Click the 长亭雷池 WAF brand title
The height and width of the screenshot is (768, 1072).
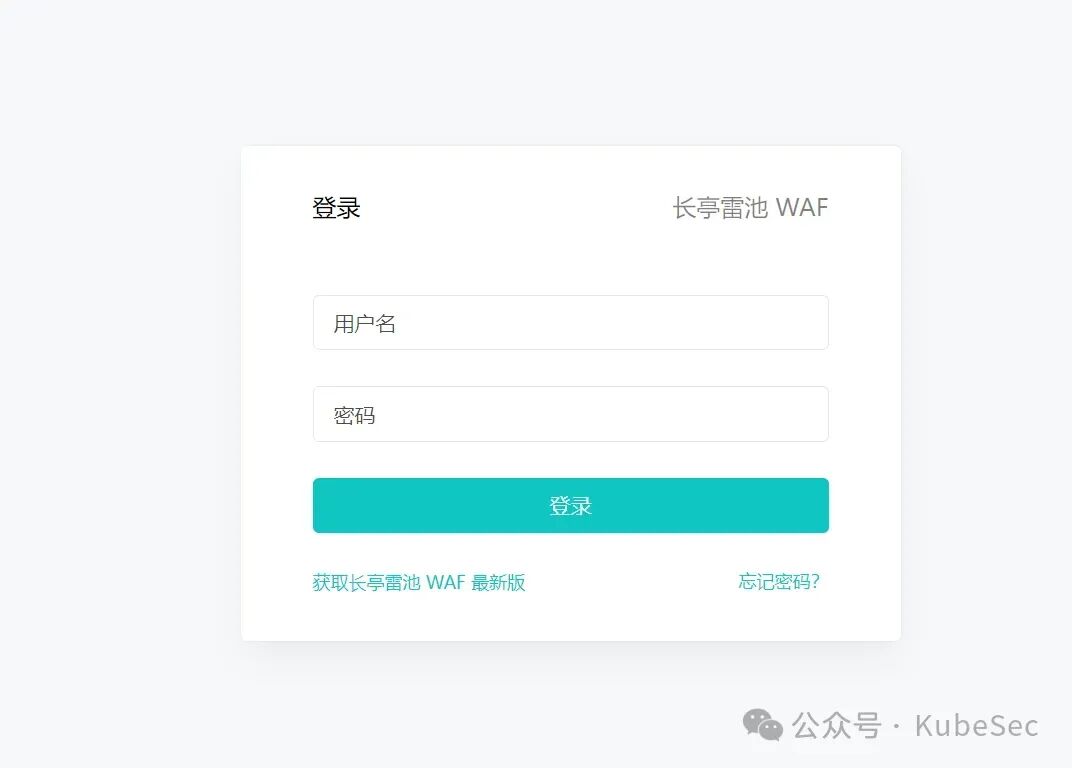pos(750,207)
